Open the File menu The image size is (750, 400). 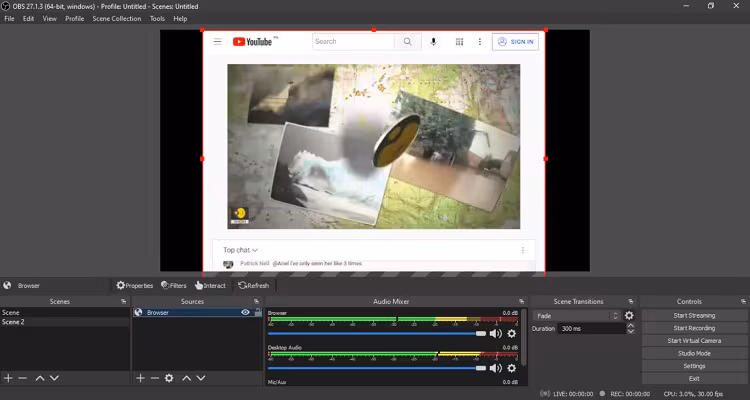[9, 19]
